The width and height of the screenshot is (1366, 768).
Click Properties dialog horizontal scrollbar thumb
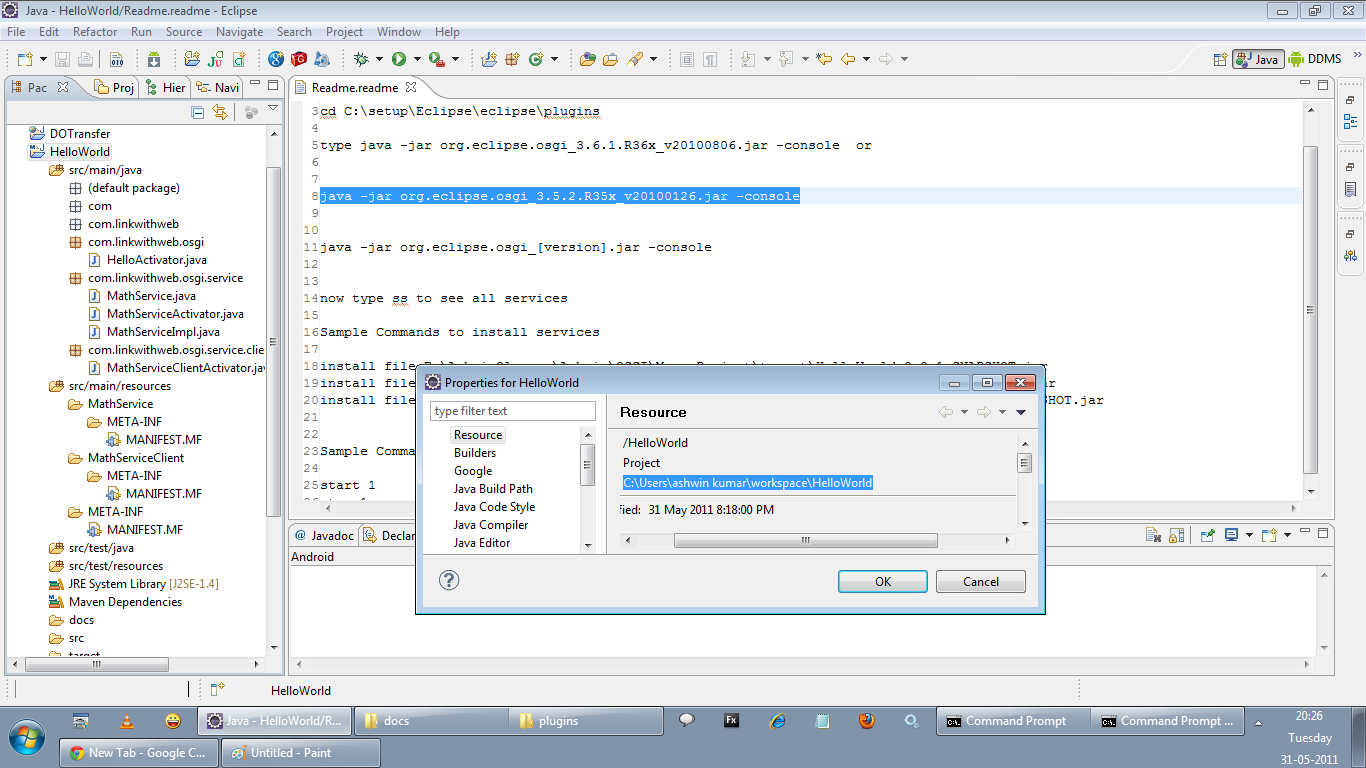805,541
